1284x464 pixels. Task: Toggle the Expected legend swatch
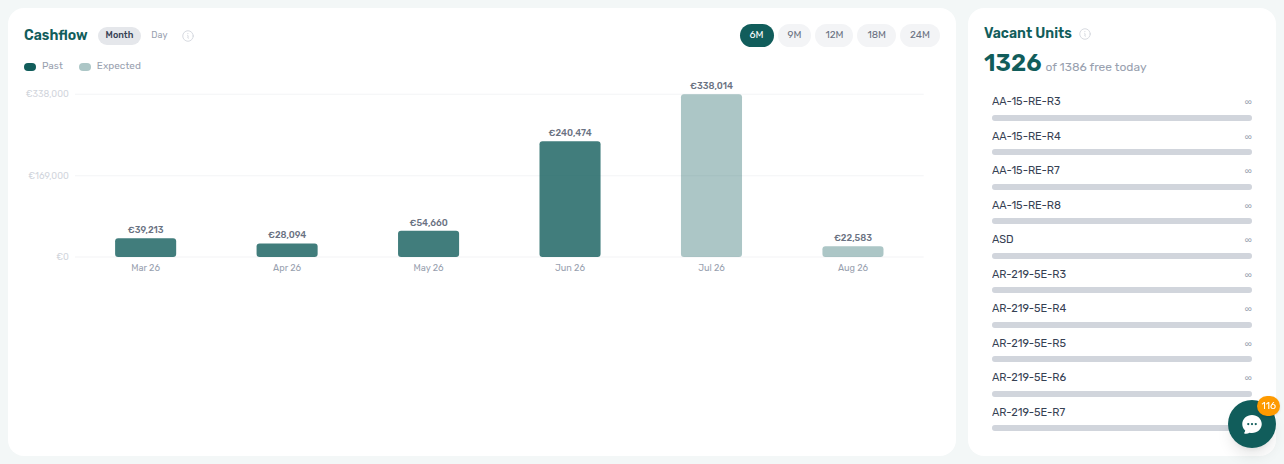[x=85, y=66]
